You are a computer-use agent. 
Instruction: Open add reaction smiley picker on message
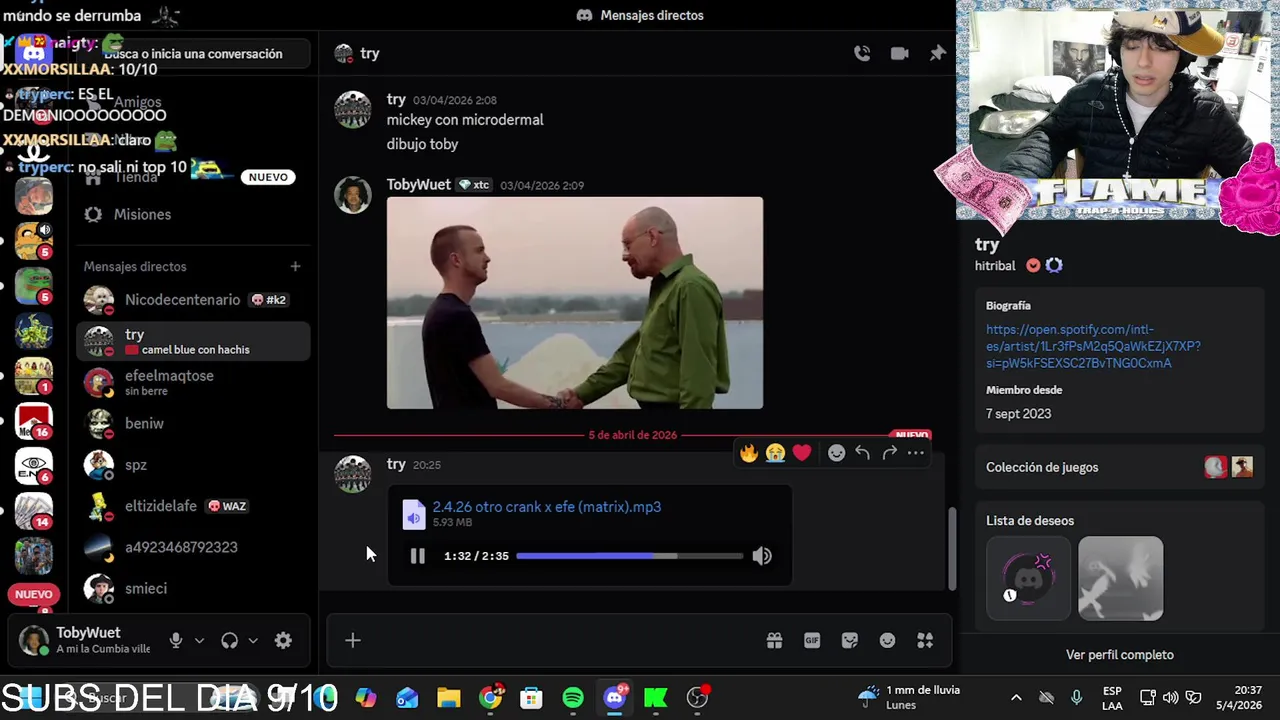(836, 453)
